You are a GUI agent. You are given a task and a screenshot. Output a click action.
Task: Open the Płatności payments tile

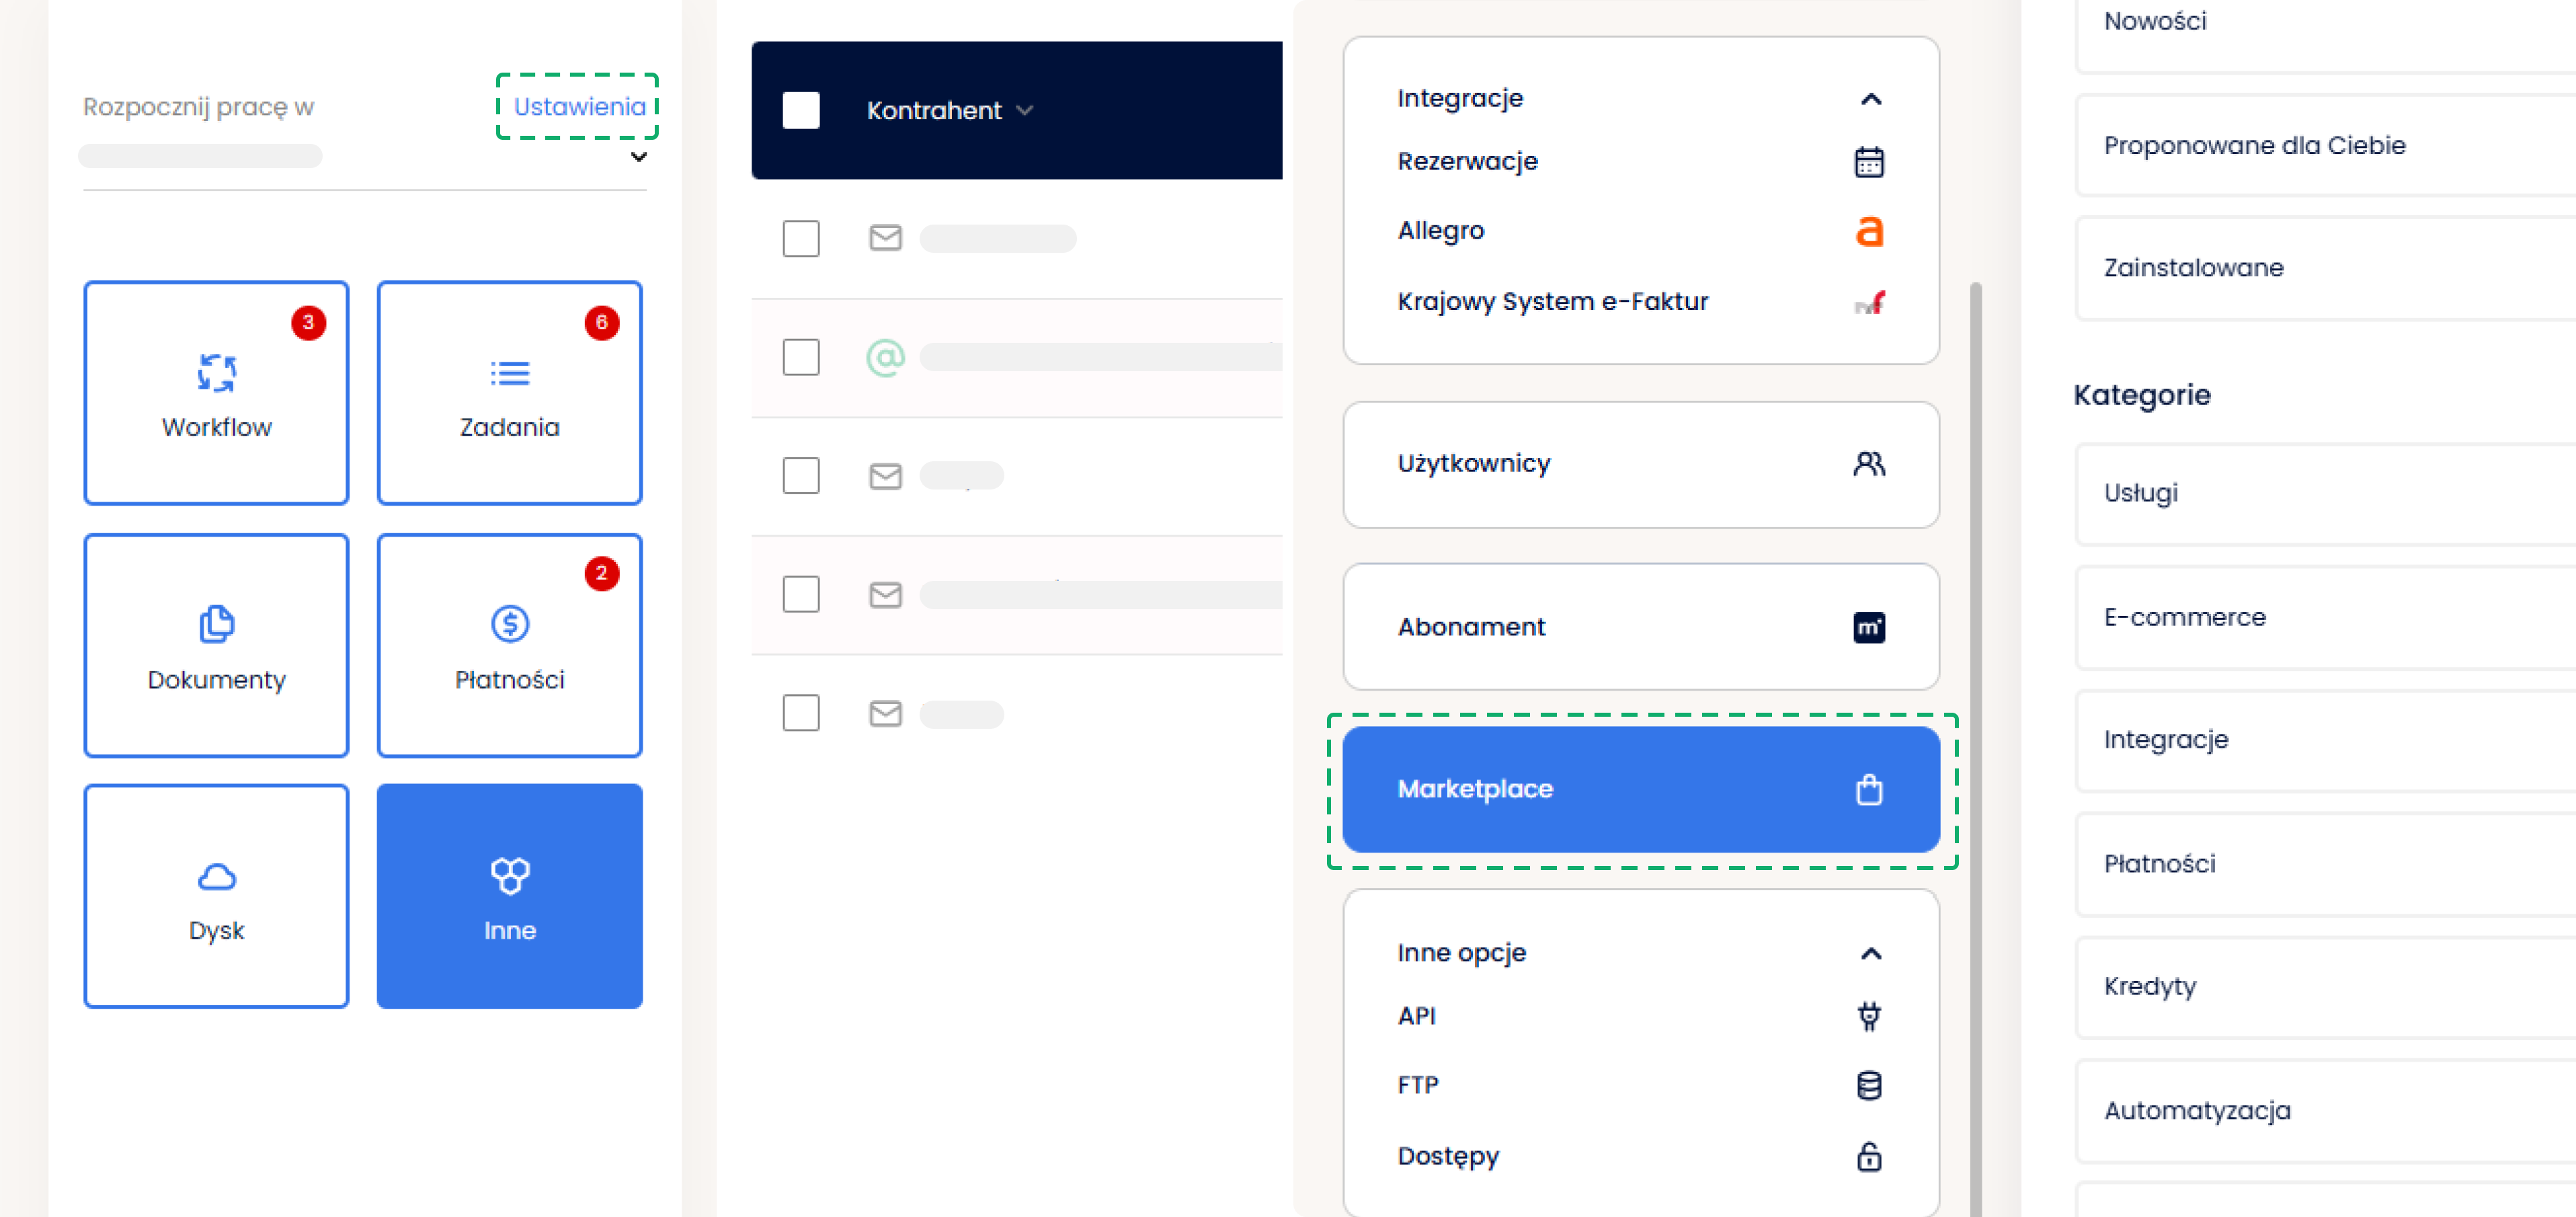[x=509, y=645]
